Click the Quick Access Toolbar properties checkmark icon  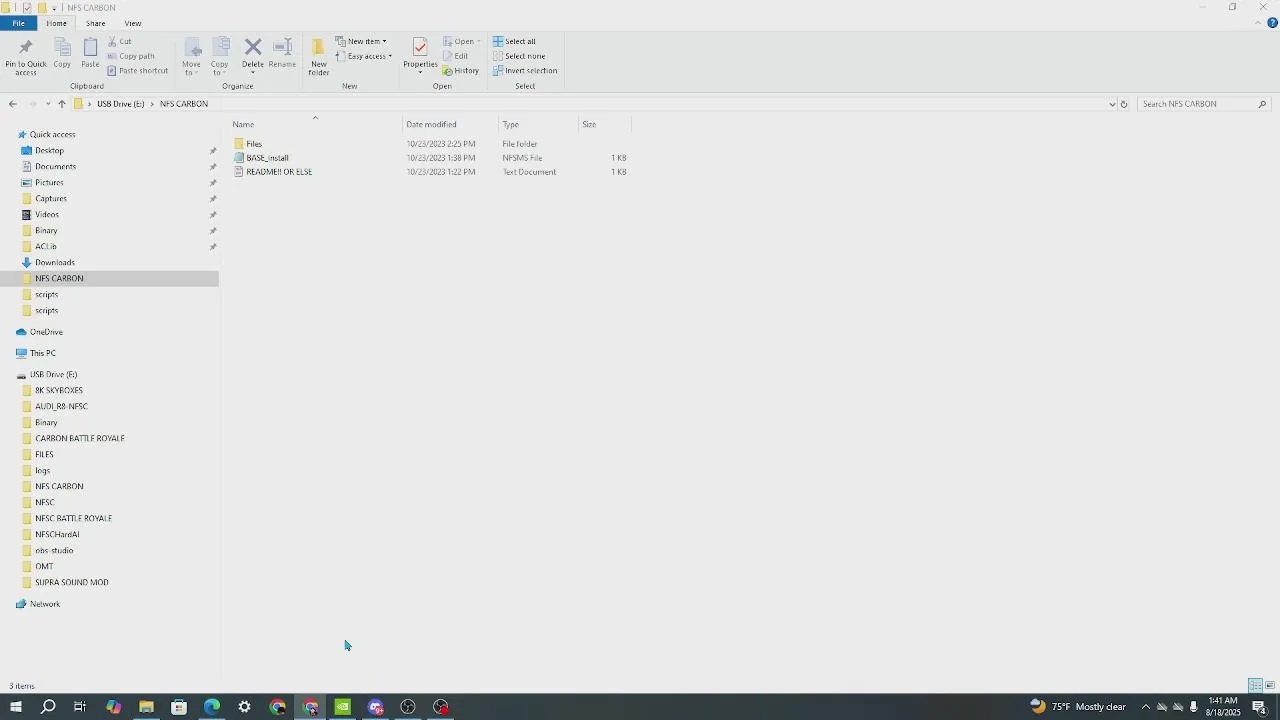tap(27, 7)
